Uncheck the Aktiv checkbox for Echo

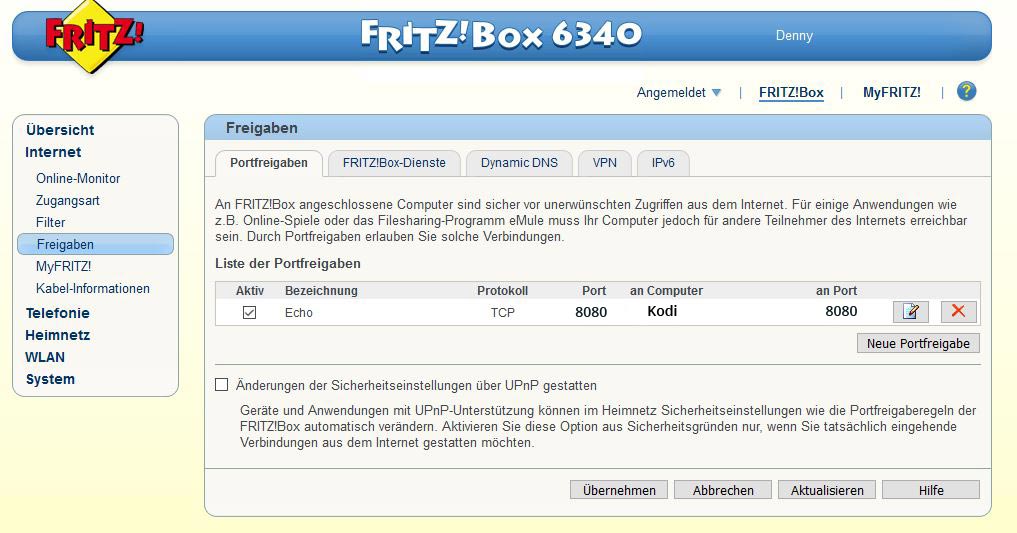click(x=249, y=313)
